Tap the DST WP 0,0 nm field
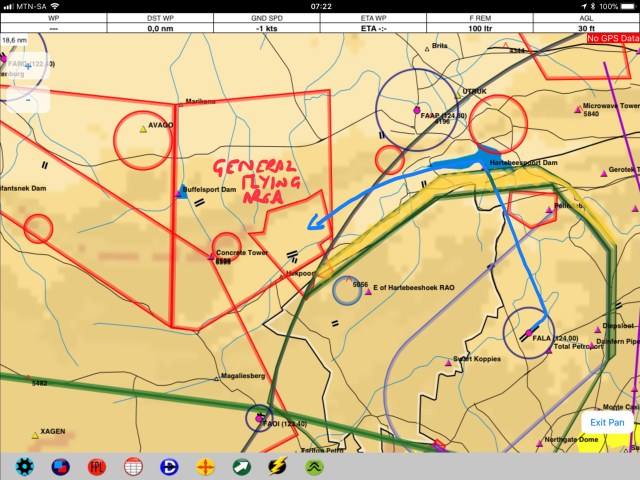 coord(160,23)
